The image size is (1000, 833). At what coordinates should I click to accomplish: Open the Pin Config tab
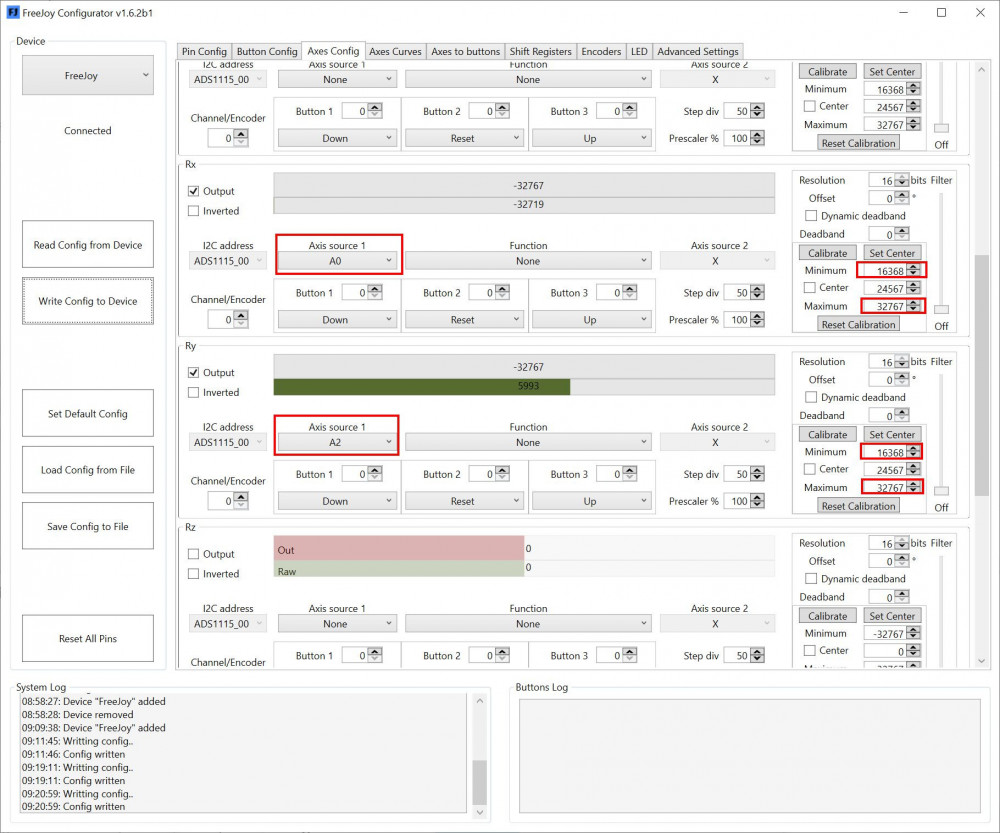click(204, 51)
